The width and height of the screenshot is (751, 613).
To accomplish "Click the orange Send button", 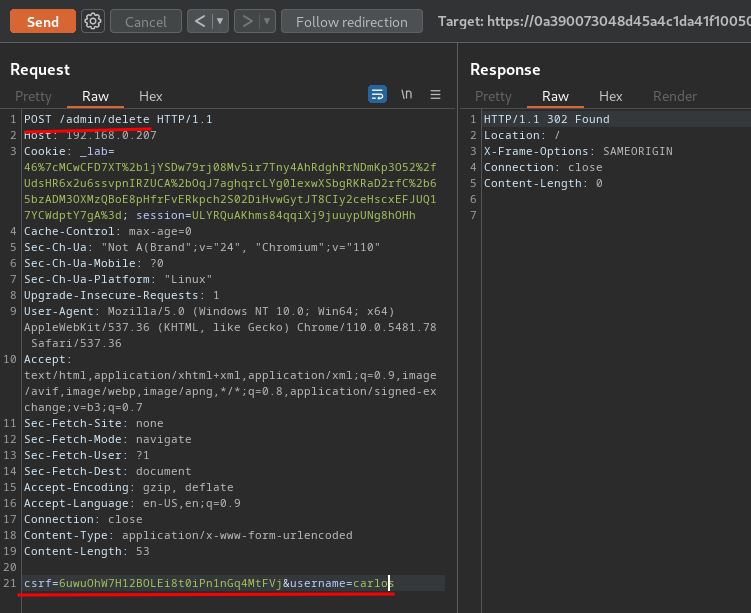I will 43,22.
